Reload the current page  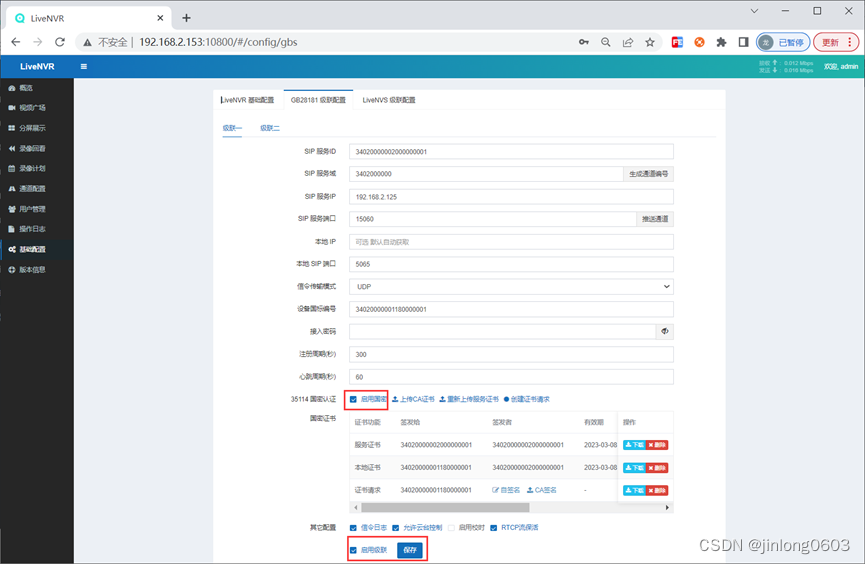tap(60, 42)
